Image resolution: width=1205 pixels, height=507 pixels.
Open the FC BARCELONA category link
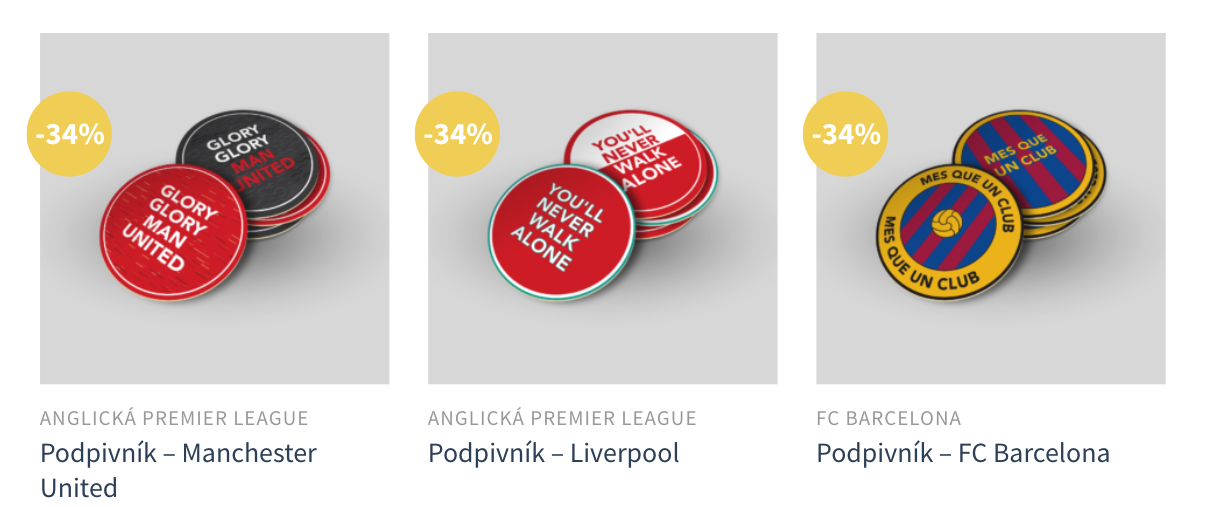(x=888, y=418)
